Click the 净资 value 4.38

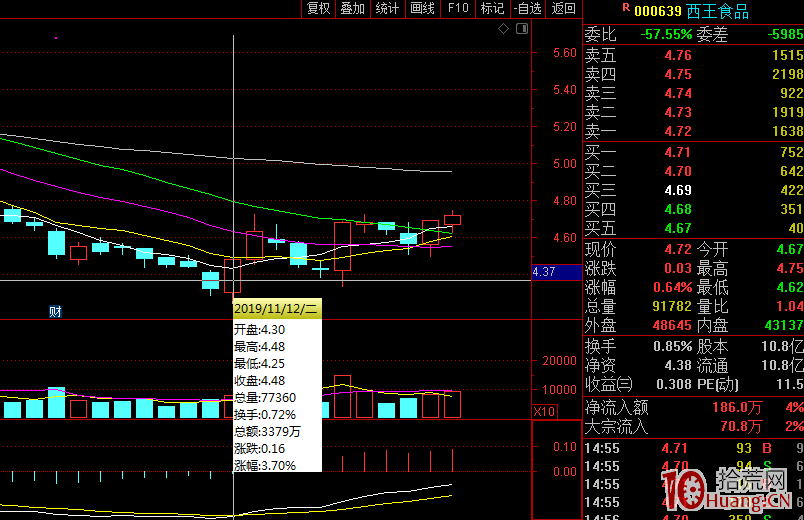(x=678, y=365)
